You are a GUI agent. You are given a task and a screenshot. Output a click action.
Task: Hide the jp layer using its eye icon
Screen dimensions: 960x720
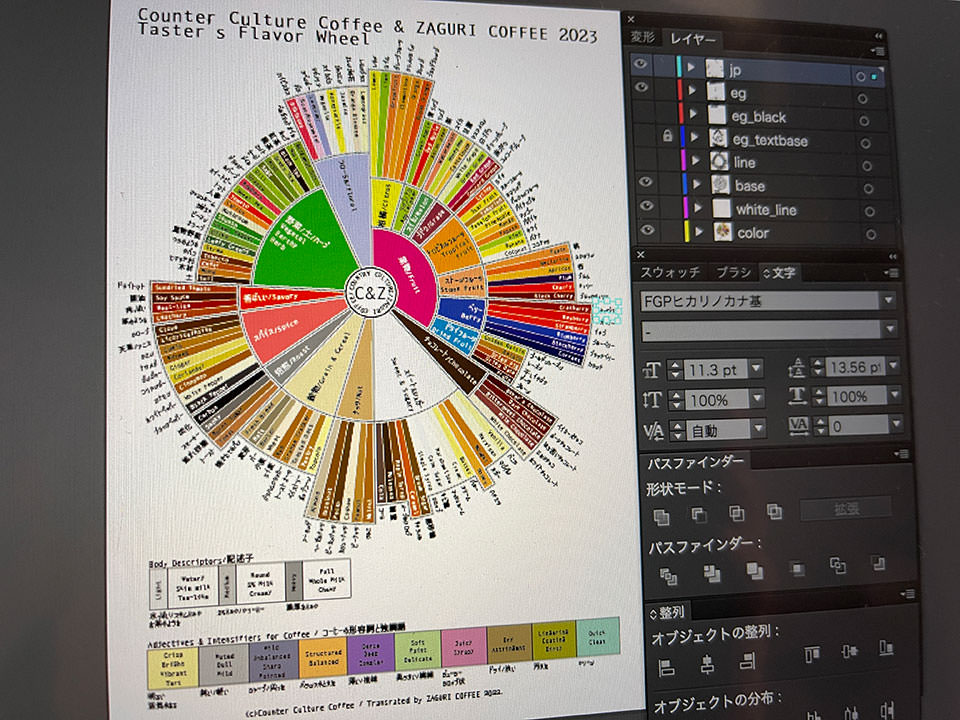[x=641, y=65]
